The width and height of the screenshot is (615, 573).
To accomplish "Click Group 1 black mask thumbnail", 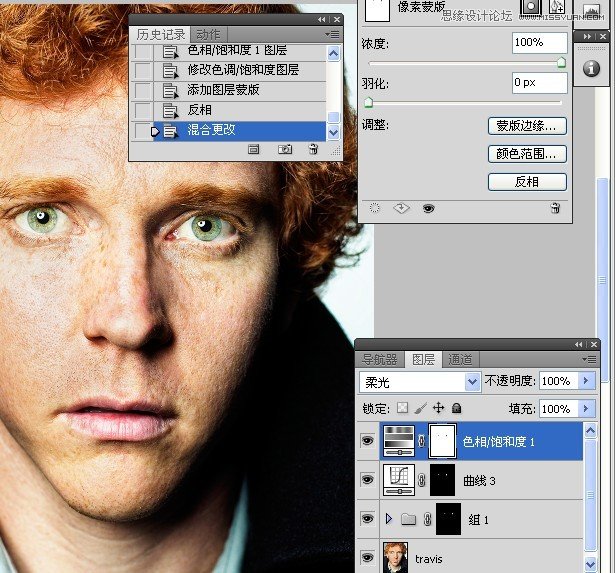I will coord(449,519).
